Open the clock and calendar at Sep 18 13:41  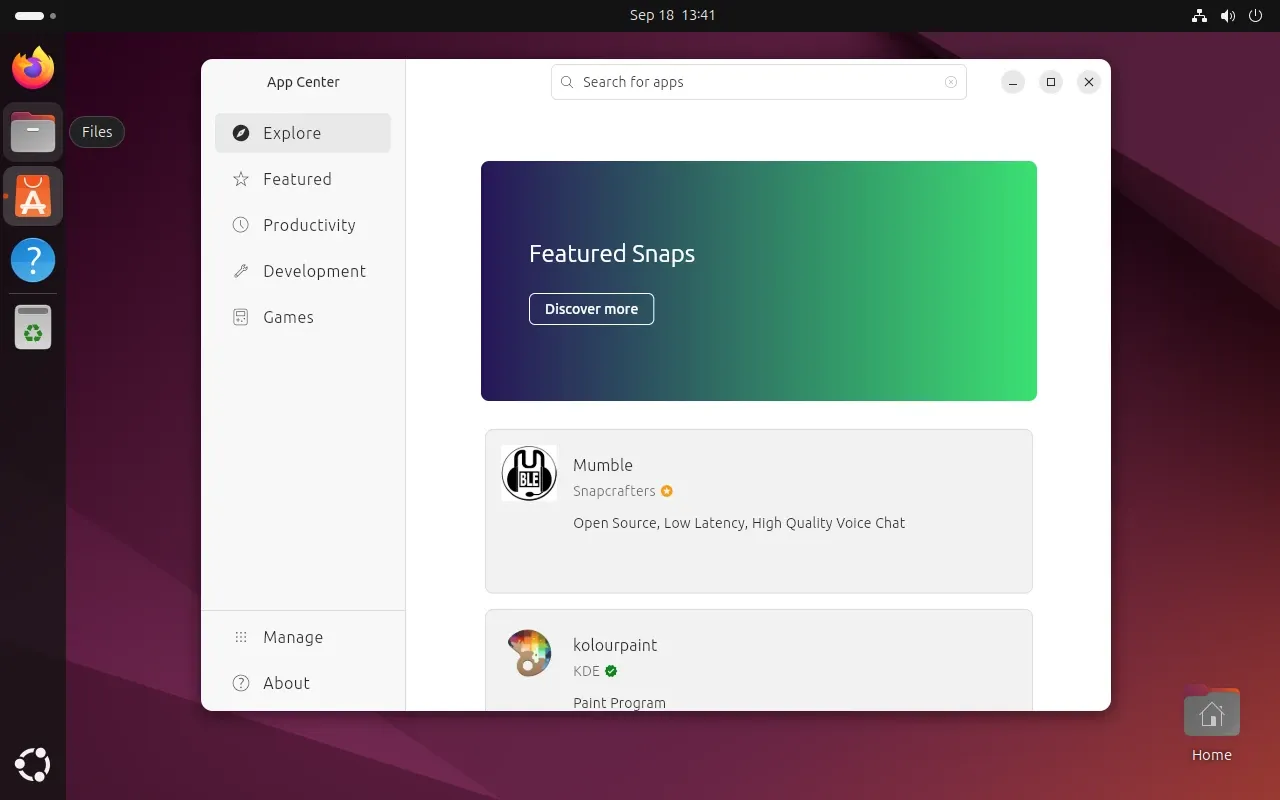coord(672,15)
